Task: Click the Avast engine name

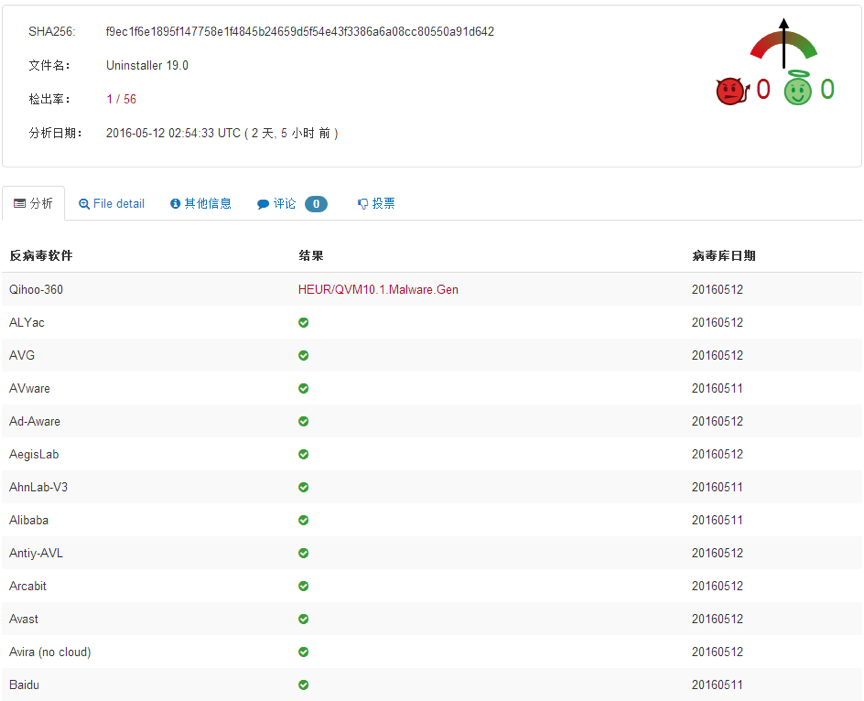Action: (x=24, y=619)
